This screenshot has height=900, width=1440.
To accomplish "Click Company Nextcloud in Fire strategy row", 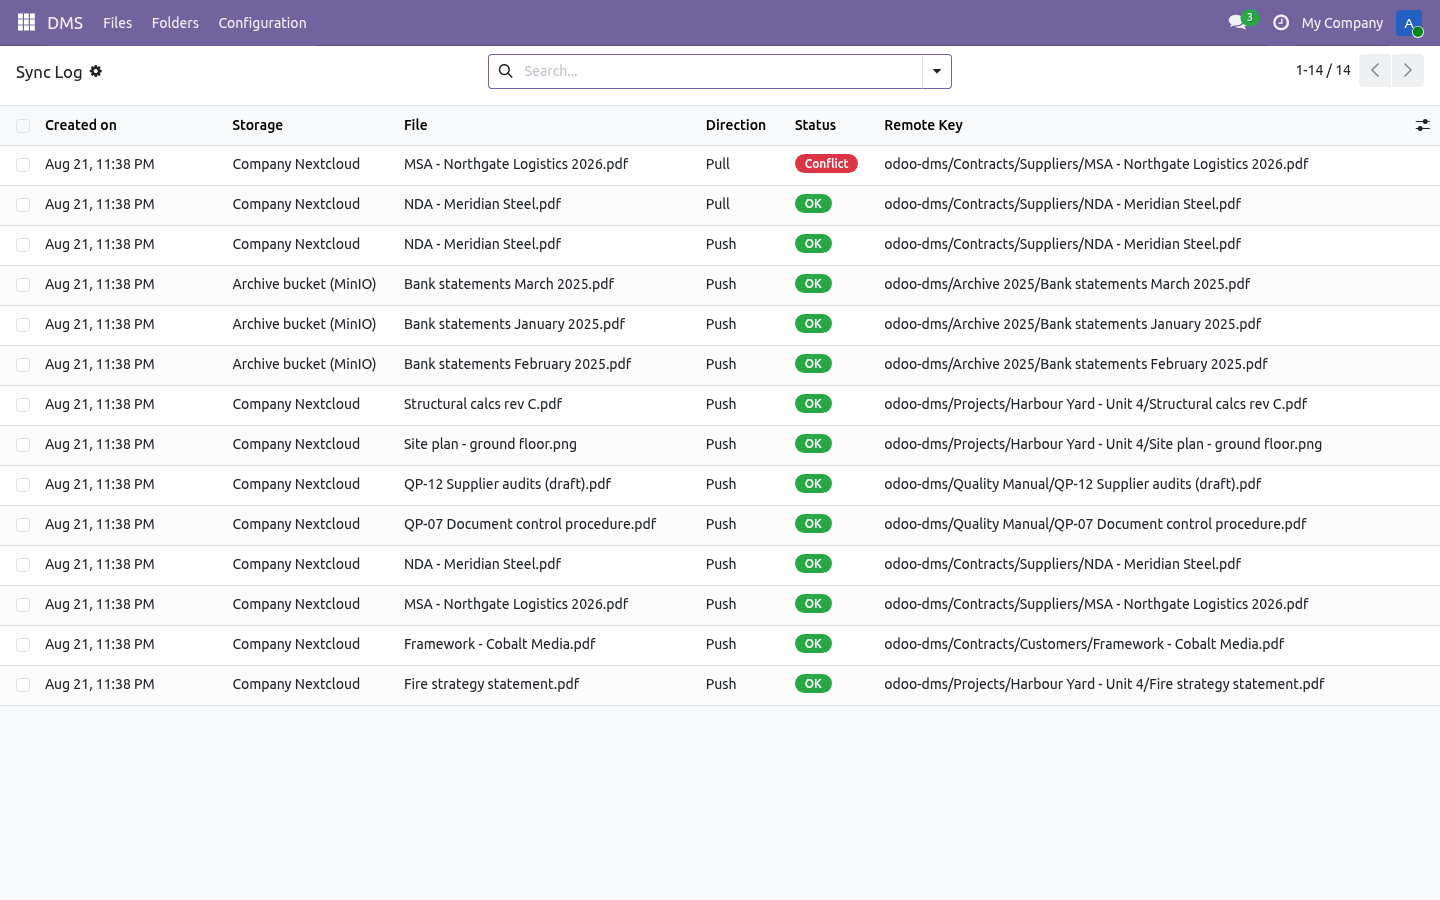I will tap(296, 684).
